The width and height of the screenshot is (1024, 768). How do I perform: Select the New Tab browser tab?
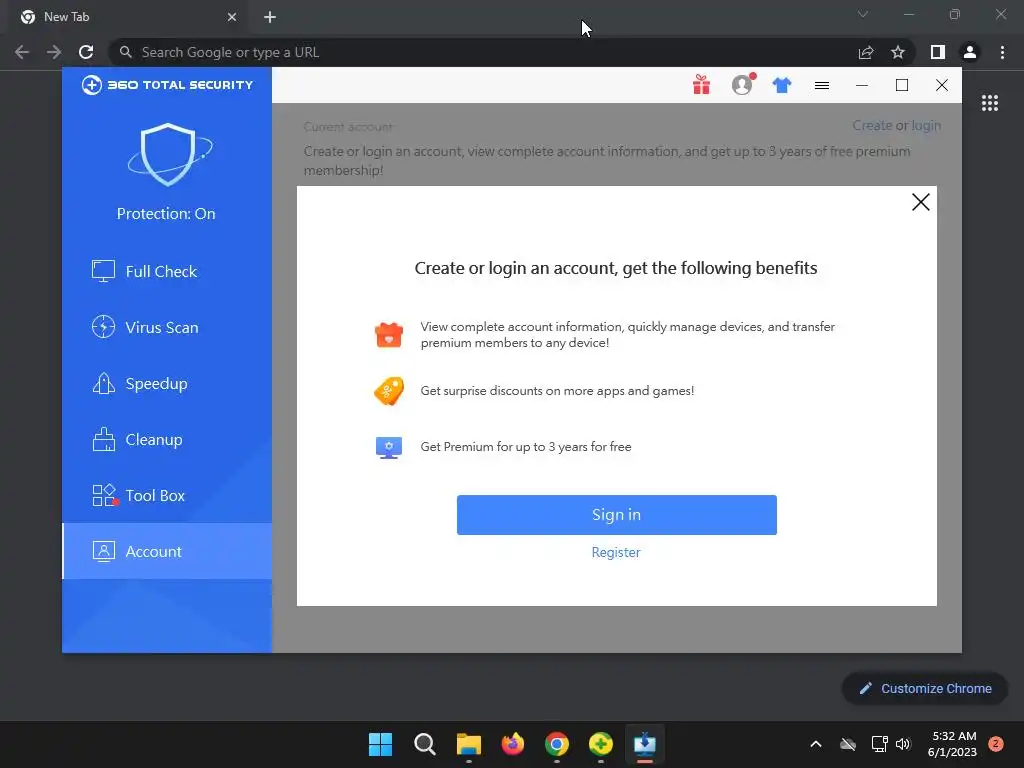pos(127,17)
